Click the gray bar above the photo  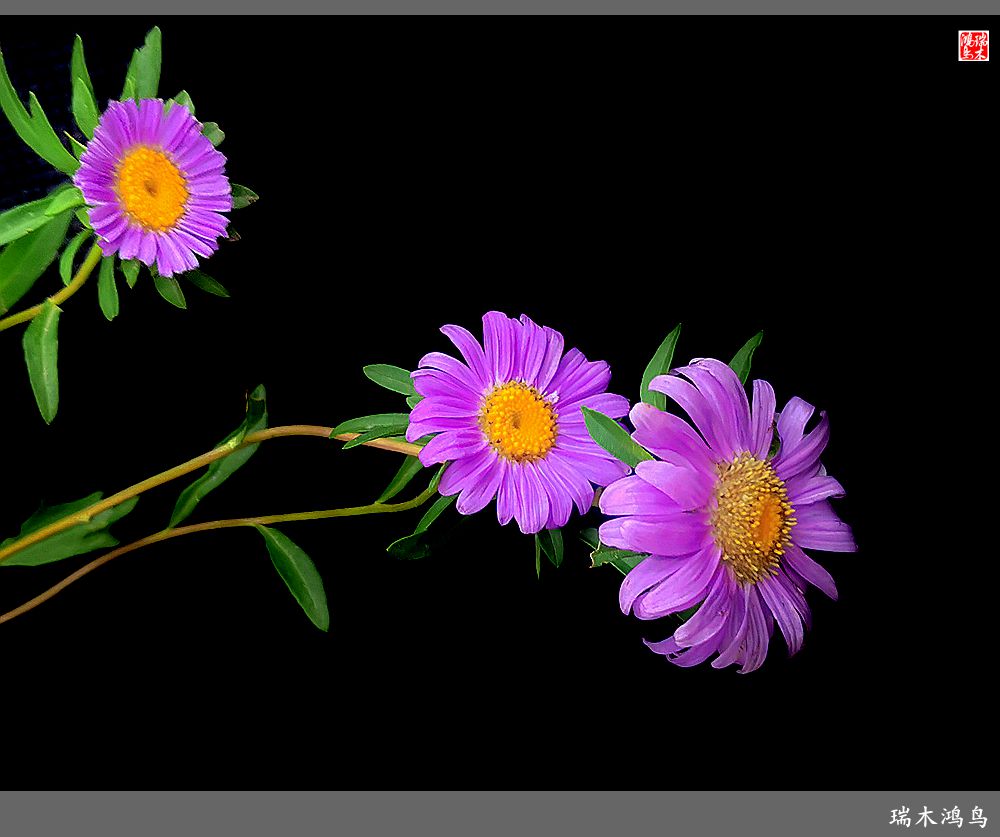[500, 7]
